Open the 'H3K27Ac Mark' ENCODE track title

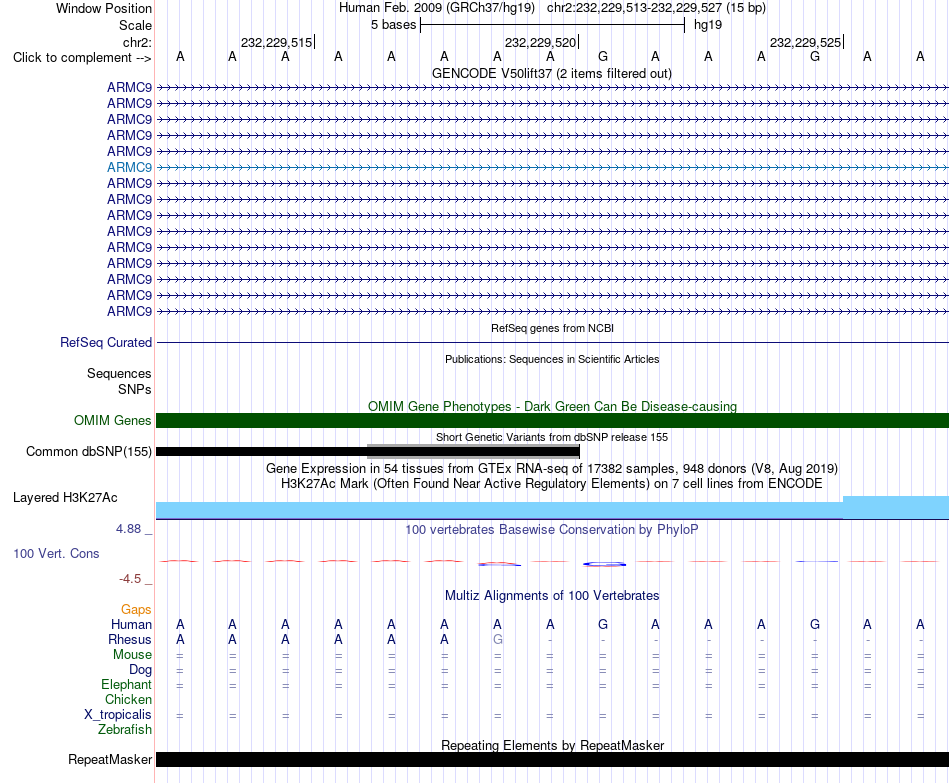click(552, 484)
